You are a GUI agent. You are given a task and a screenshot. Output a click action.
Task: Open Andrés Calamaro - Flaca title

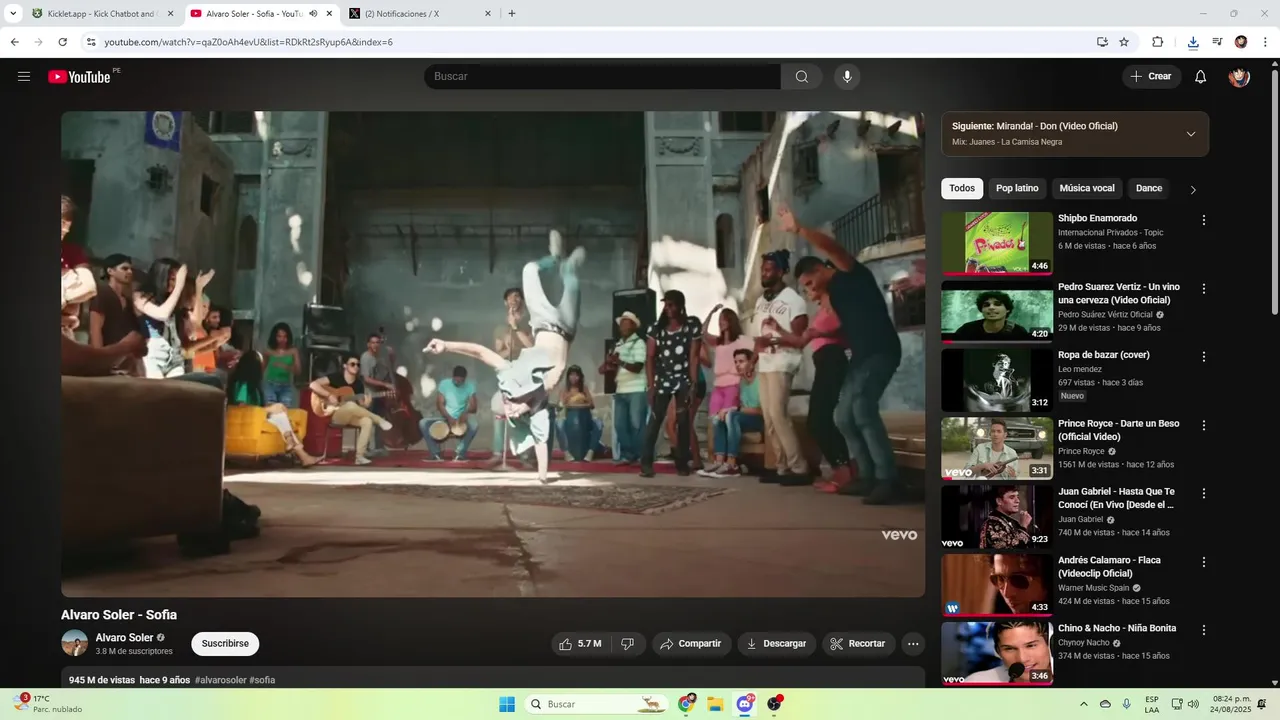pos(1109,567)
